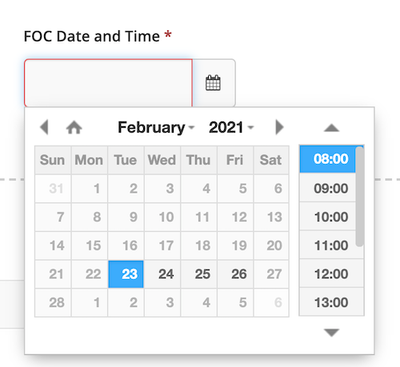This screenshot has width=400, height=367.
Task: Select date 26 in the calendar
Action: point(235,274)
